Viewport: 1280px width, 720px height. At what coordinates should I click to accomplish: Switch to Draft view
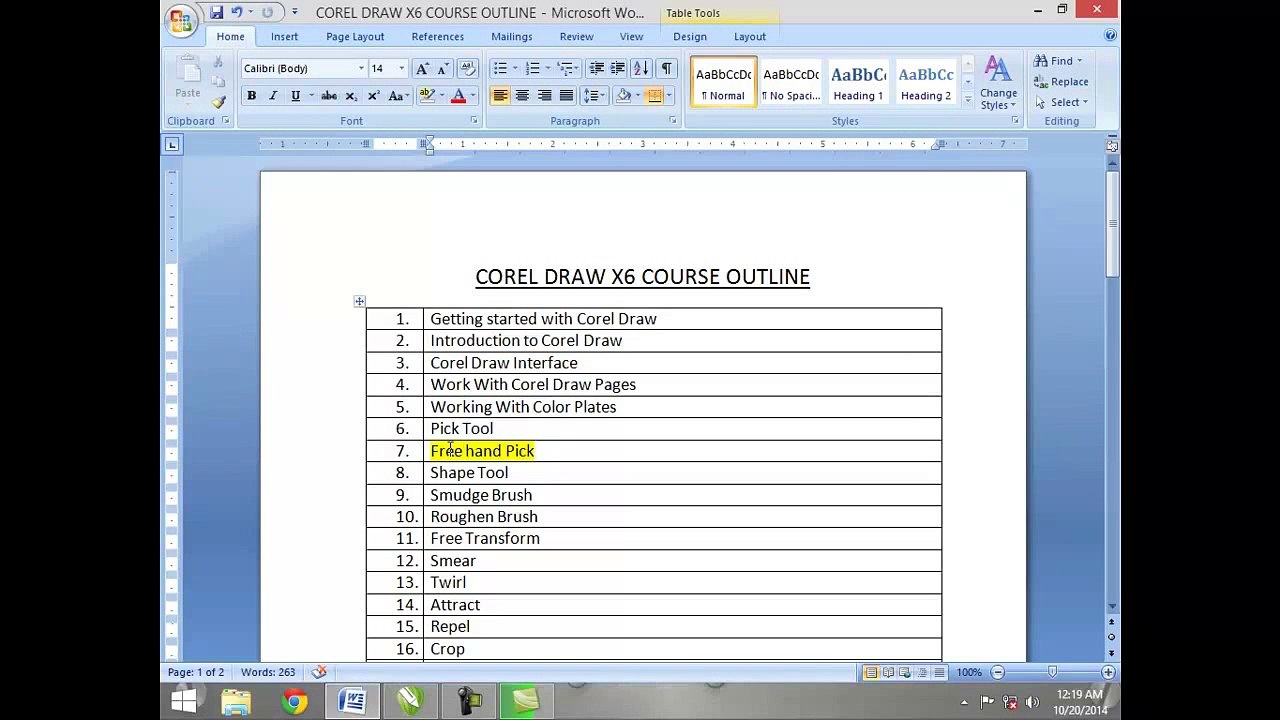pyautogui.click(x=939, y=673)
